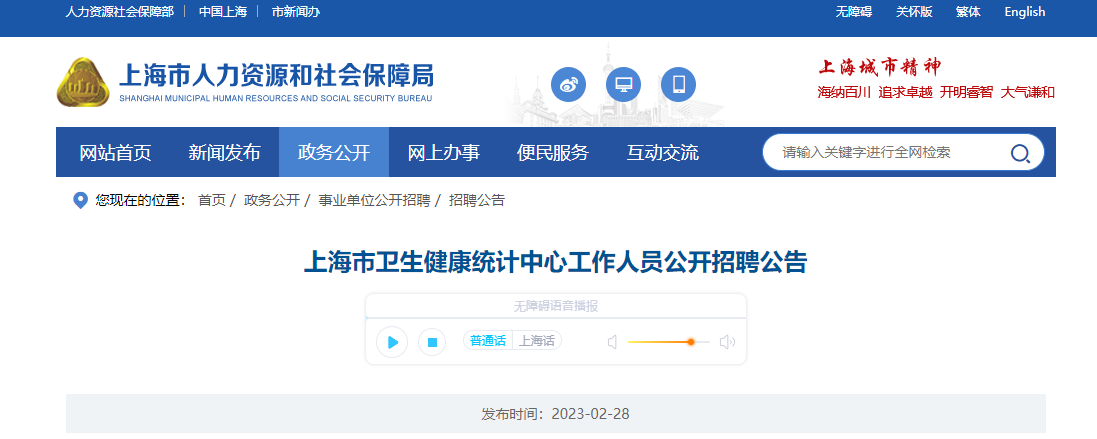
Task: Open 政务公开 navigation menu
Action: [334, 153]
